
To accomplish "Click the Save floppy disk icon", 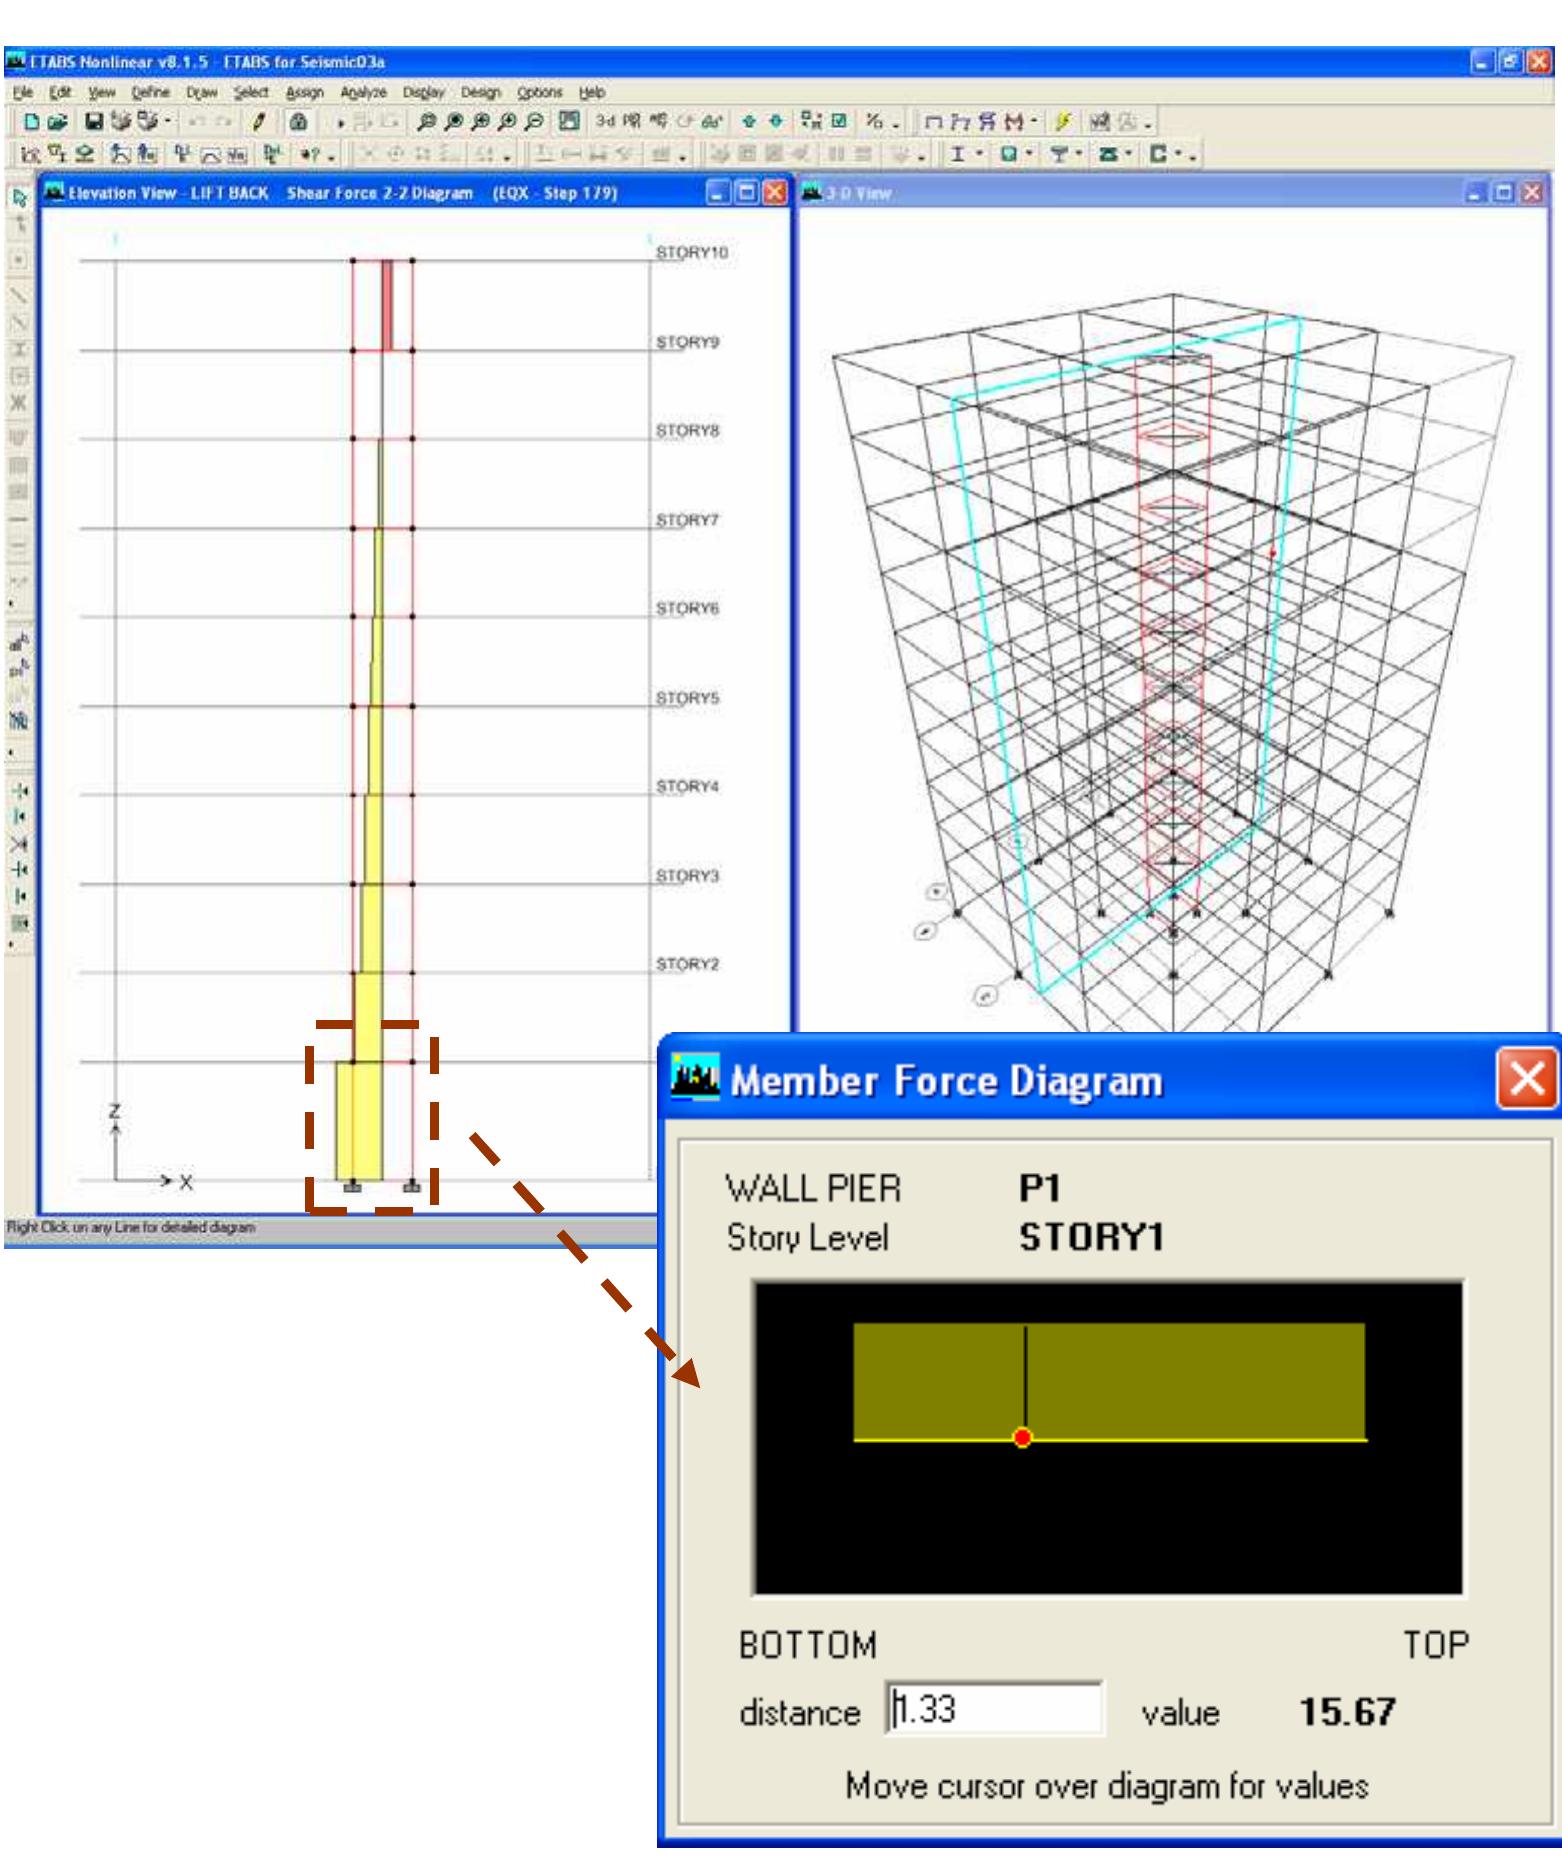I will click(x=94, y=122).
